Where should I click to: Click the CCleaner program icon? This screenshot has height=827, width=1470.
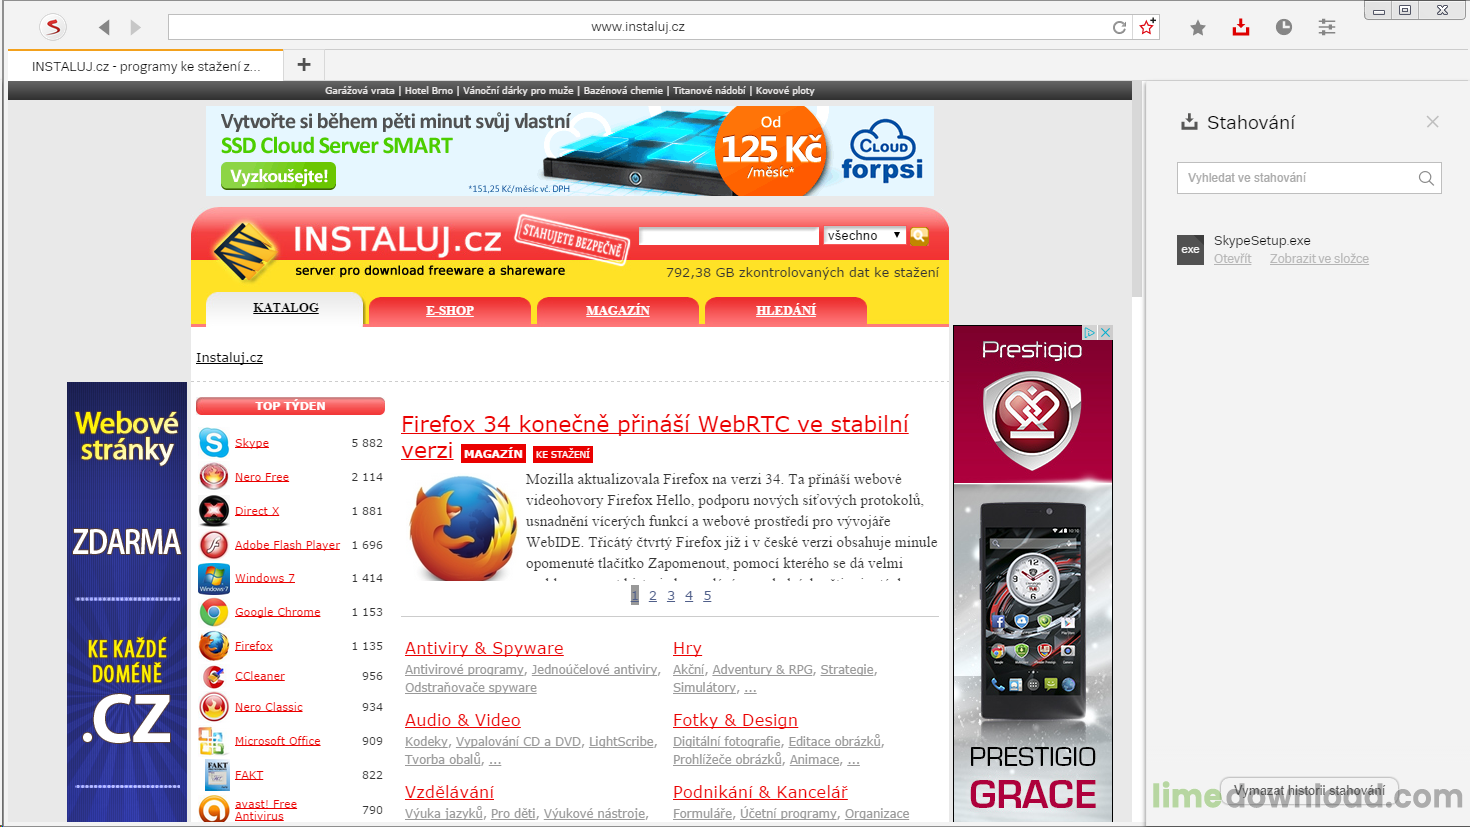pyautogui.click(x=213, y=676)
